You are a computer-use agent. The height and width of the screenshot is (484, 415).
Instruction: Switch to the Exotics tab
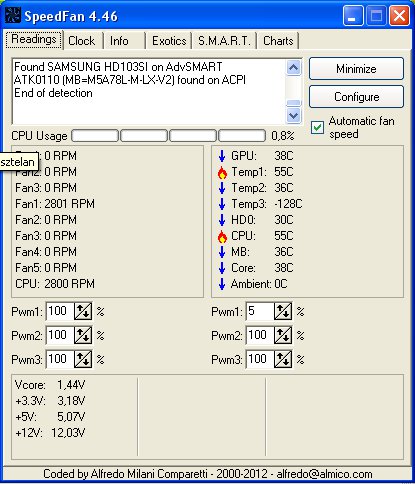[169, 41]
